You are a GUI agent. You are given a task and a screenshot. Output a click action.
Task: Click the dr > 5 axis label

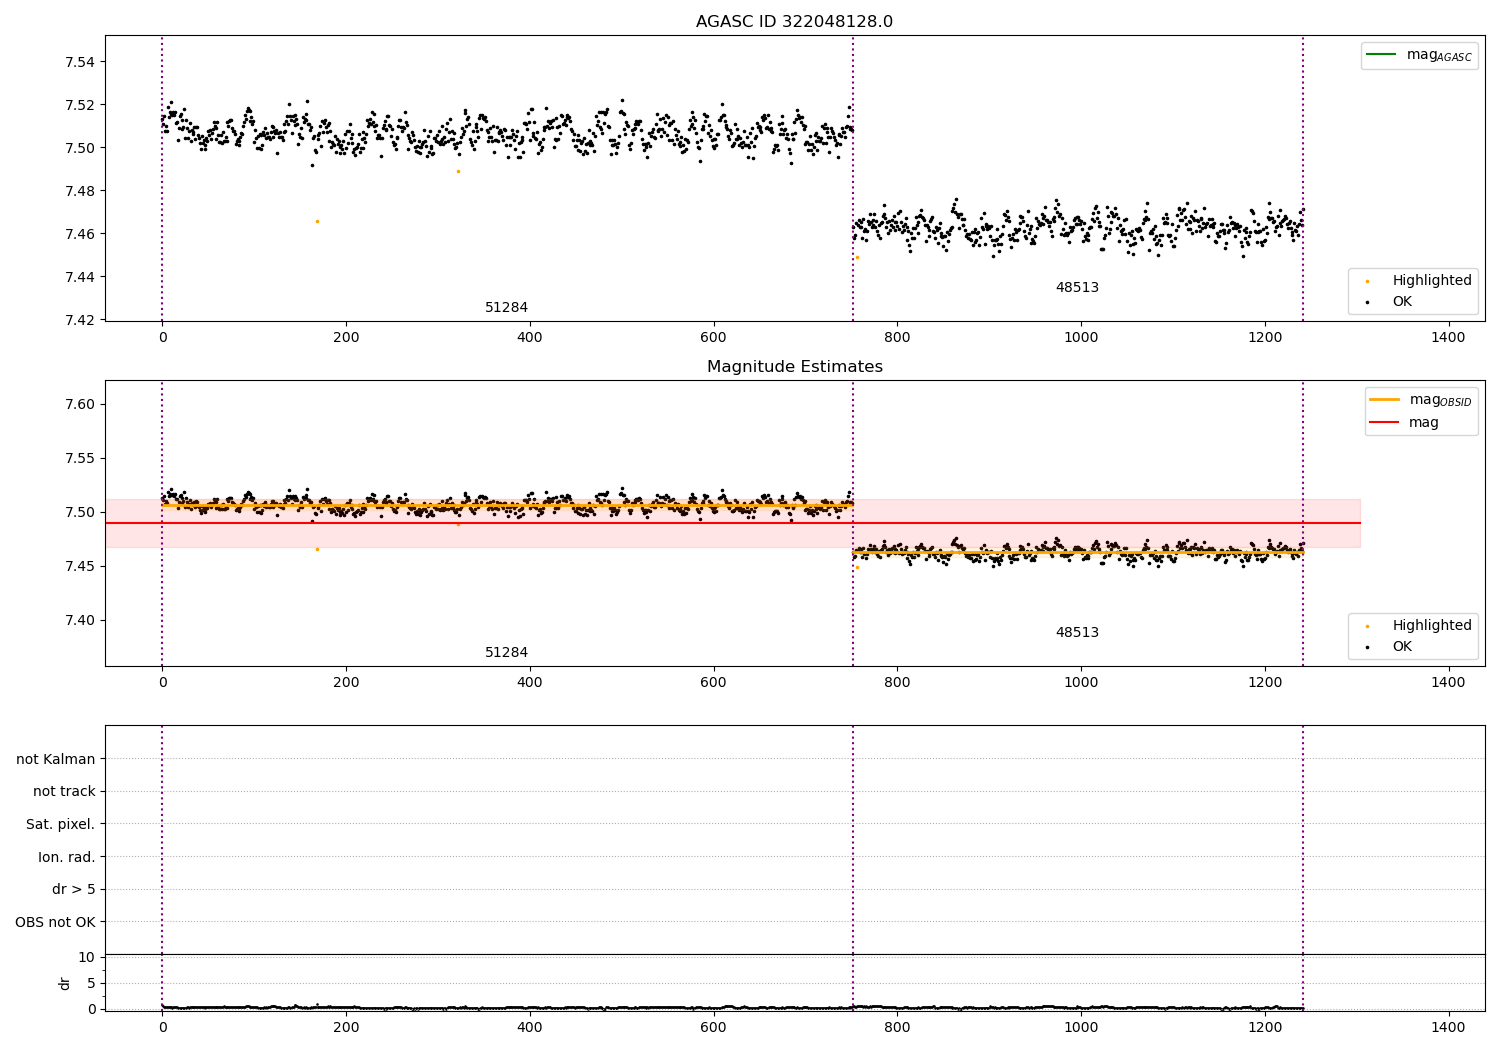coord(74,890)
